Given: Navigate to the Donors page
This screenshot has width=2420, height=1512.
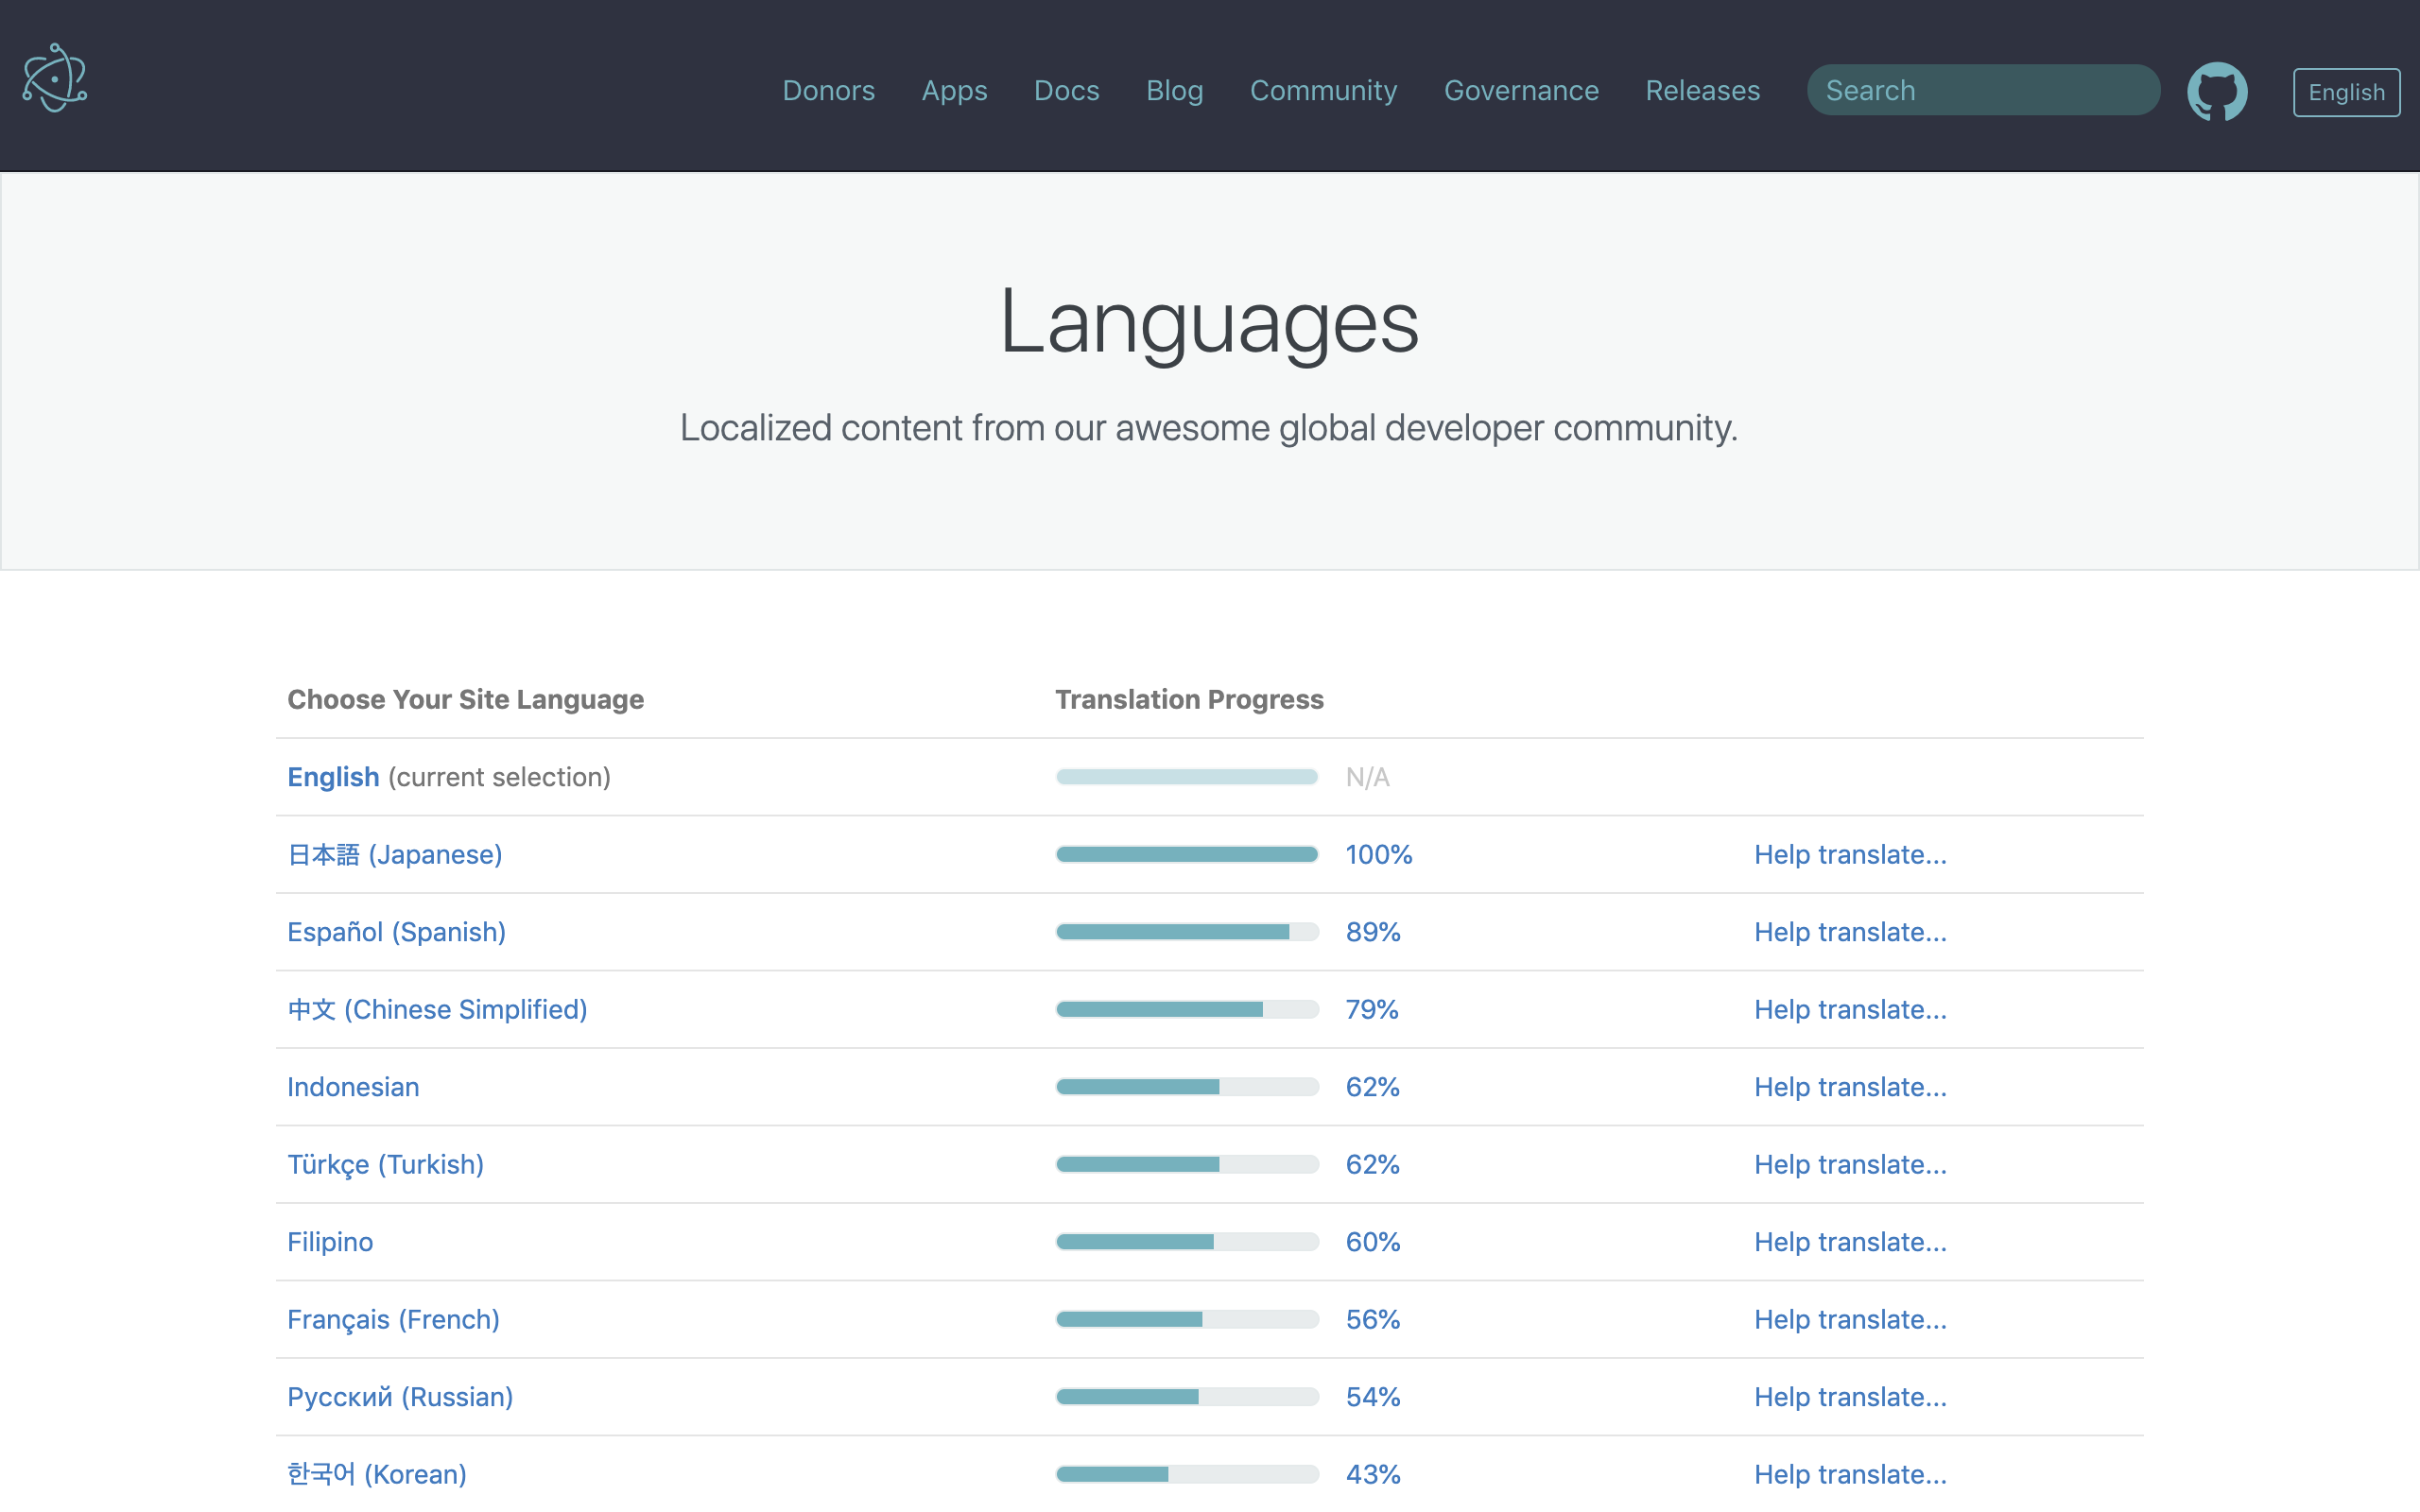Looking at the screenshot, I should tap(828, 90).
